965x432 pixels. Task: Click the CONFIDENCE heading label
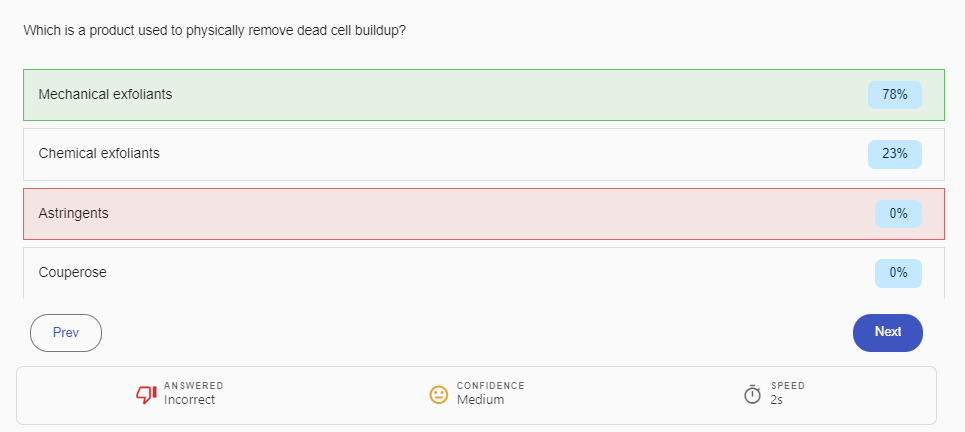(x=490, y=385)
